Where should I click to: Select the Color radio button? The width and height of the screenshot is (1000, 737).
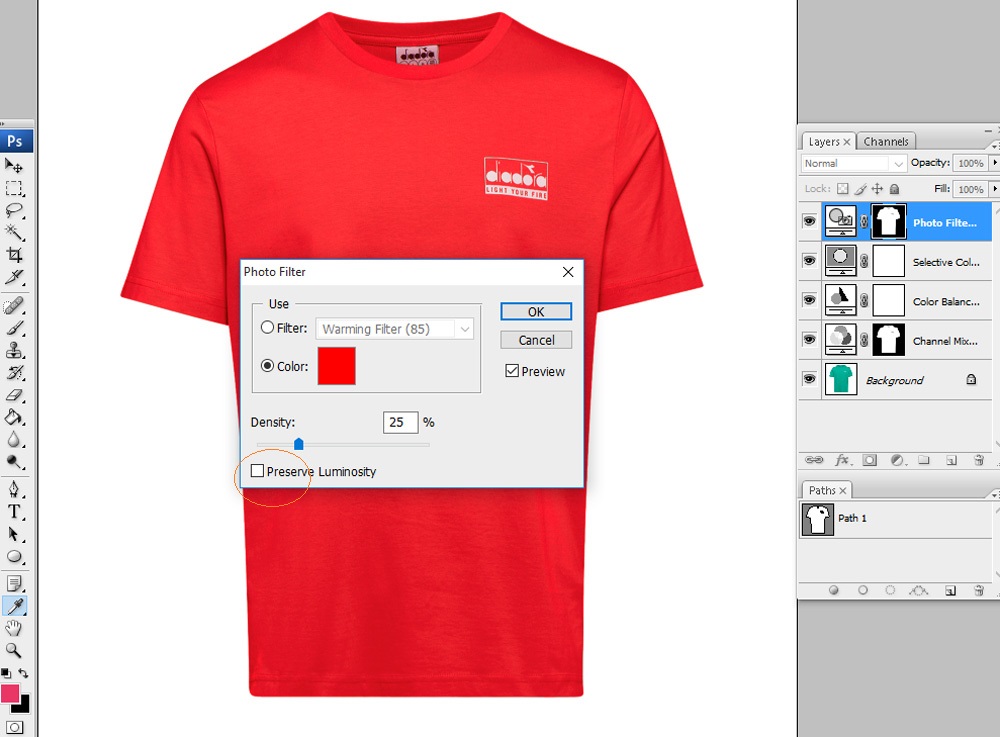coord(267,366)
